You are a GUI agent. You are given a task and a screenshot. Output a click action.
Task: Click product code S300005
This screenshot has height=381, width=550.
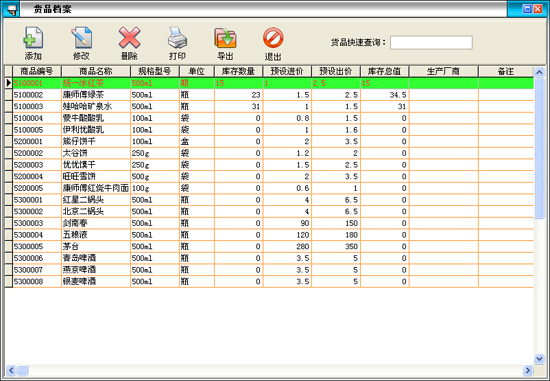(x=28, y=246)
